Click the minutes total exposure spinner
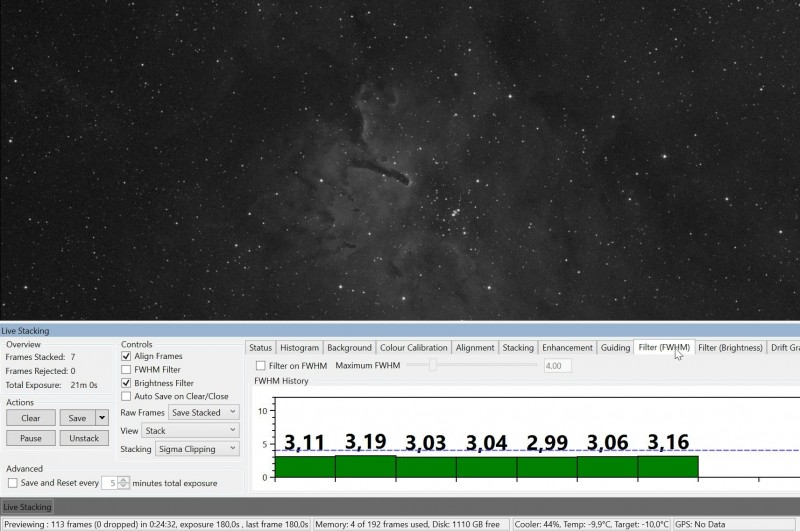 [x=123, y=483]
